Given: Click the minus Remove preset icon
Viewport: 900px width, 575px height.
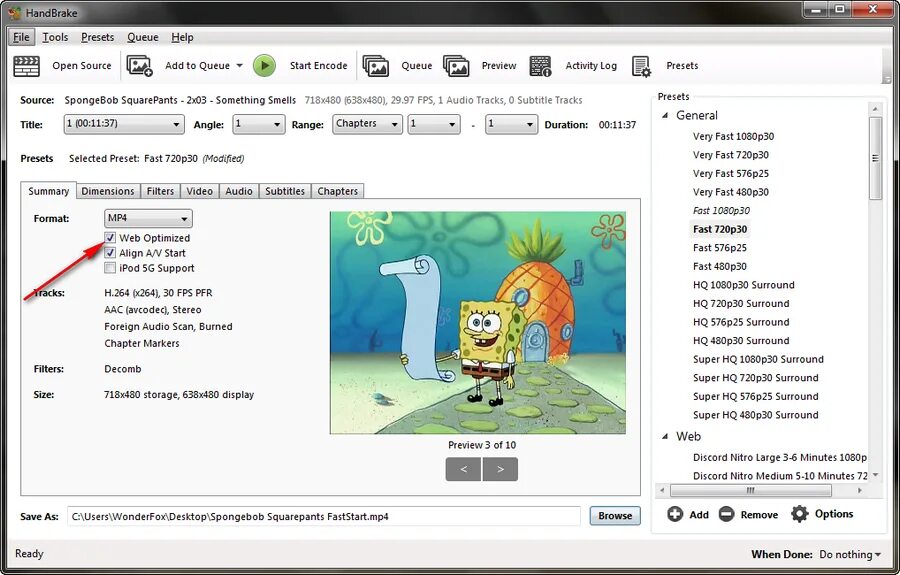Looking at the screenshot, I should click(x=726, y=514).
